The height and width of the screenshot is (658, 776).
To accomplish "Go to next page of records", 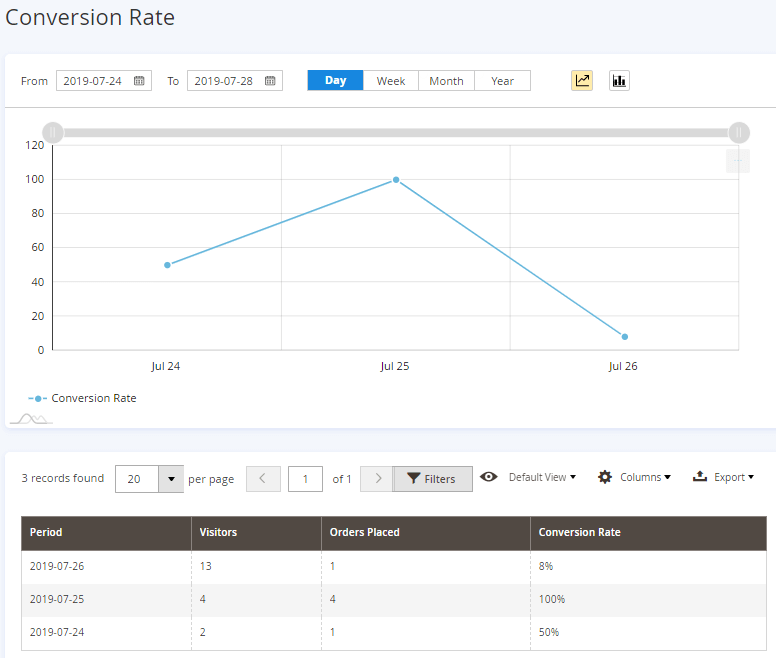I will (x=377, y=479).
